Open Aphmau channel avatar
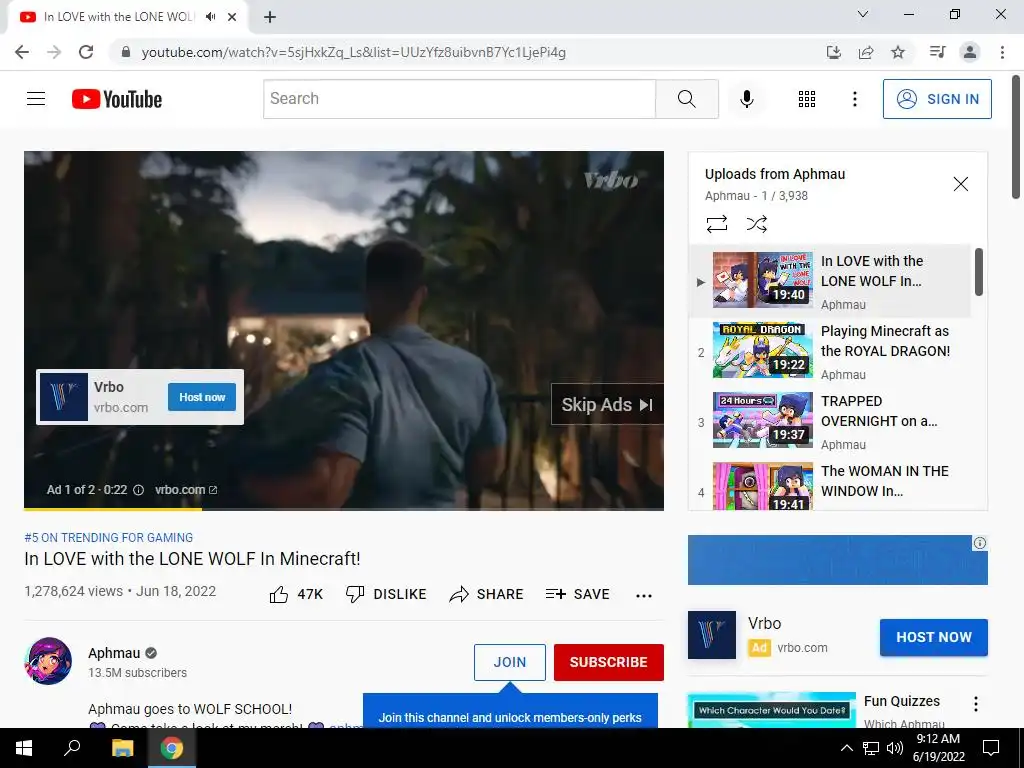 tap(48, 661)
